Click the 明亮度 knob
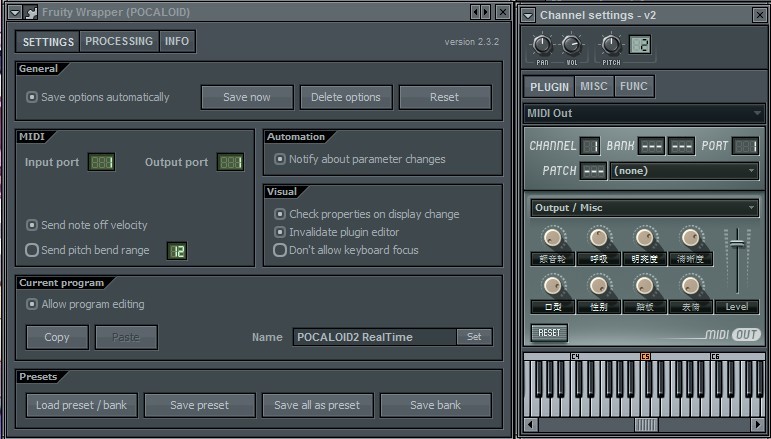This screenshot has height=439, width=771. point(644,238)
